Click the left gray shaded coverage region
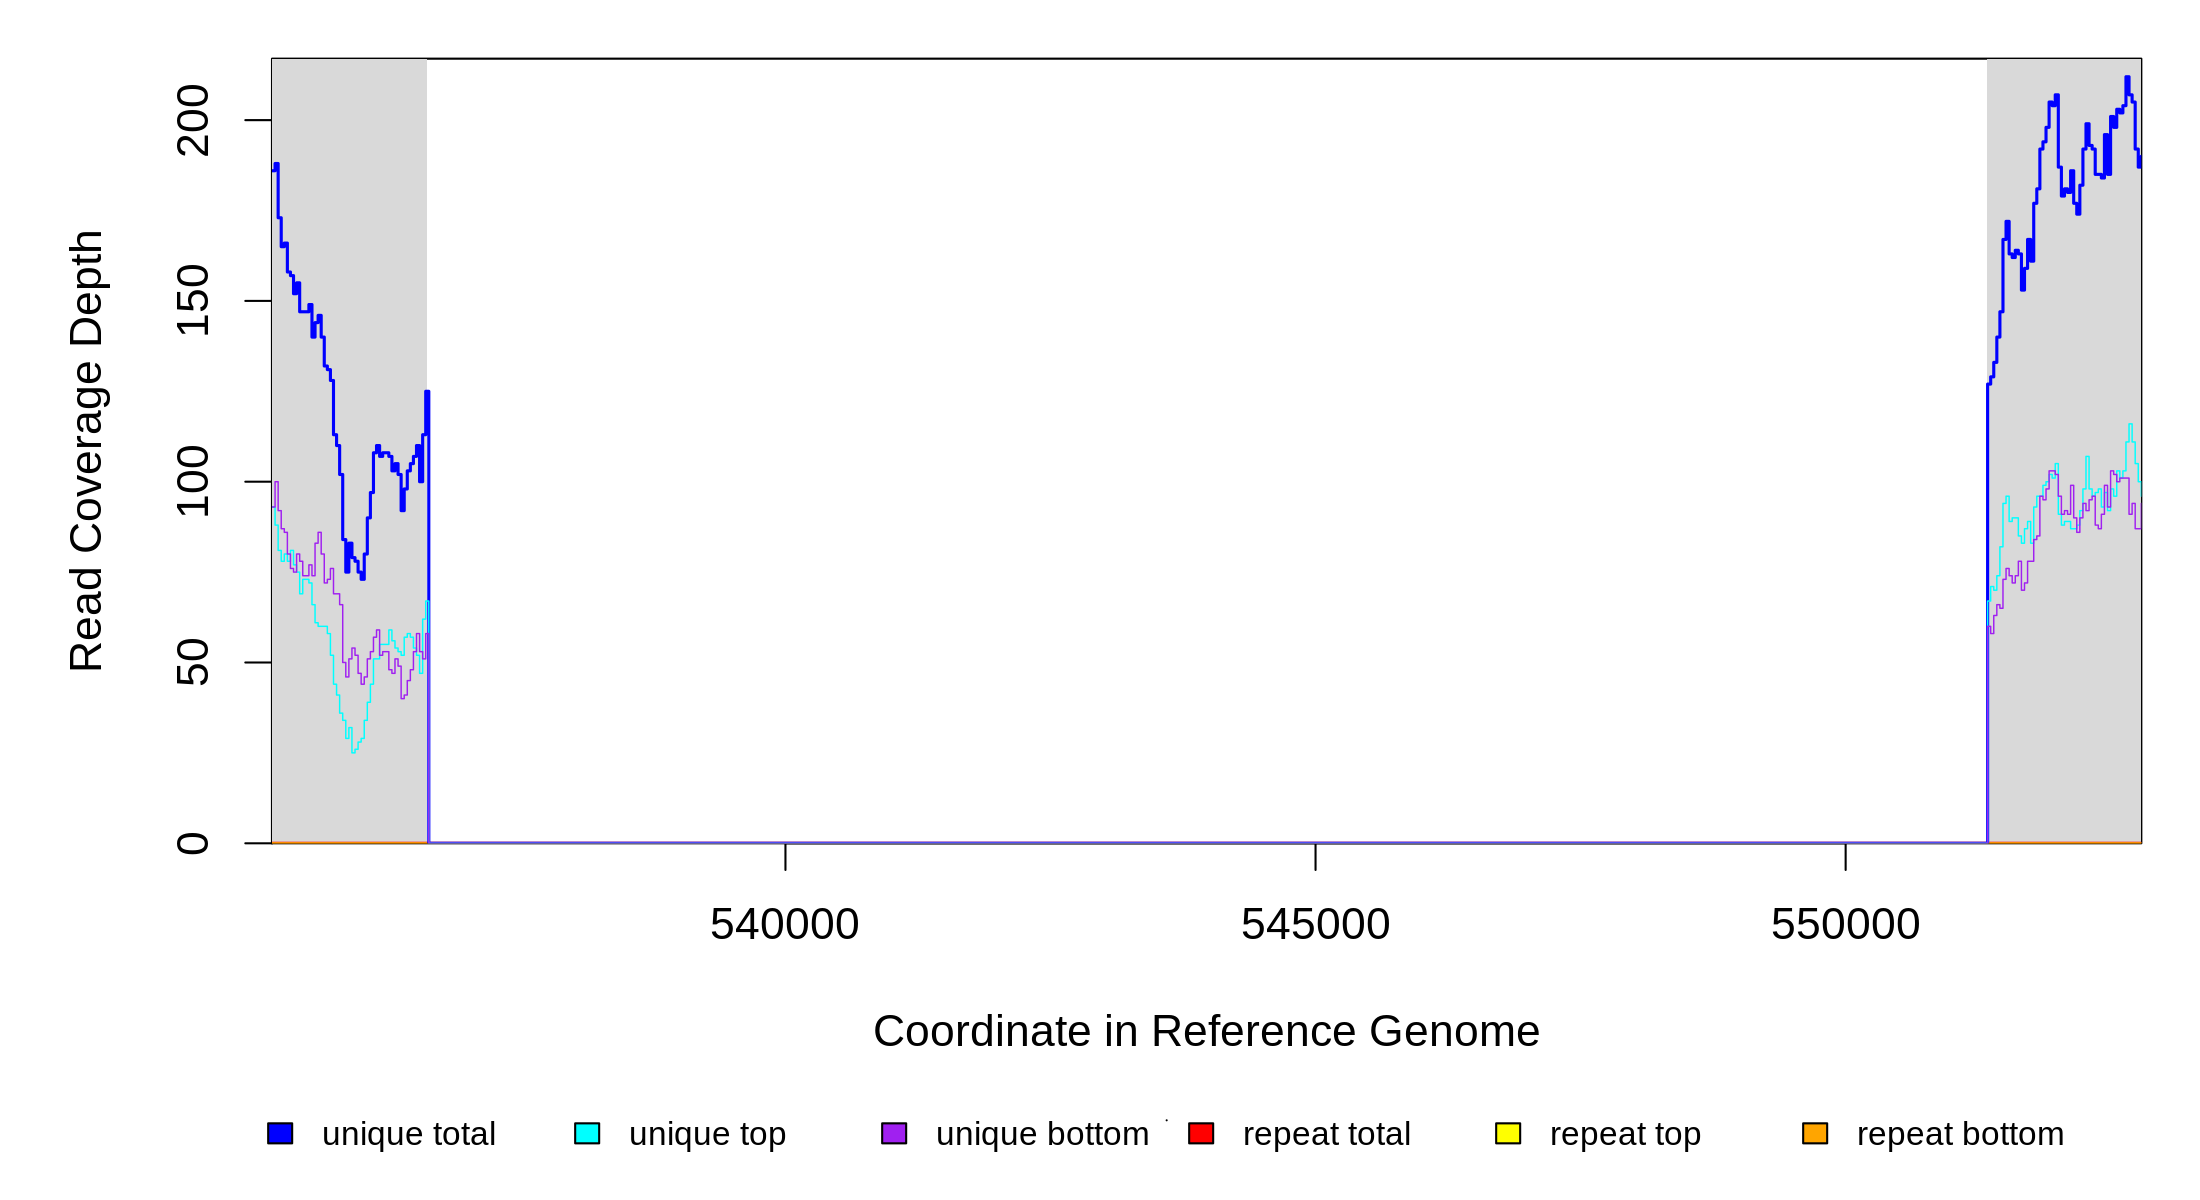Screen dimensions: 2200x1200 click(349, 250)
